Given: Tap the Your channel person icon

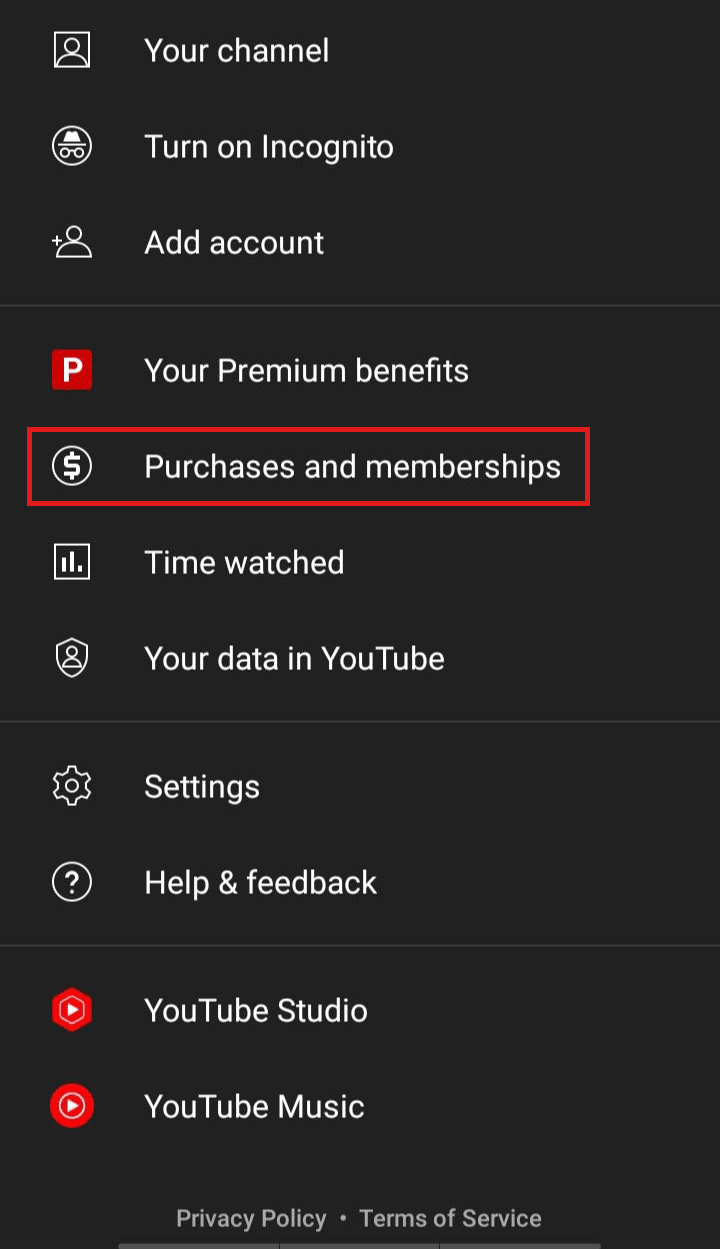Looking at the screenshot, I should click(72, 50).
